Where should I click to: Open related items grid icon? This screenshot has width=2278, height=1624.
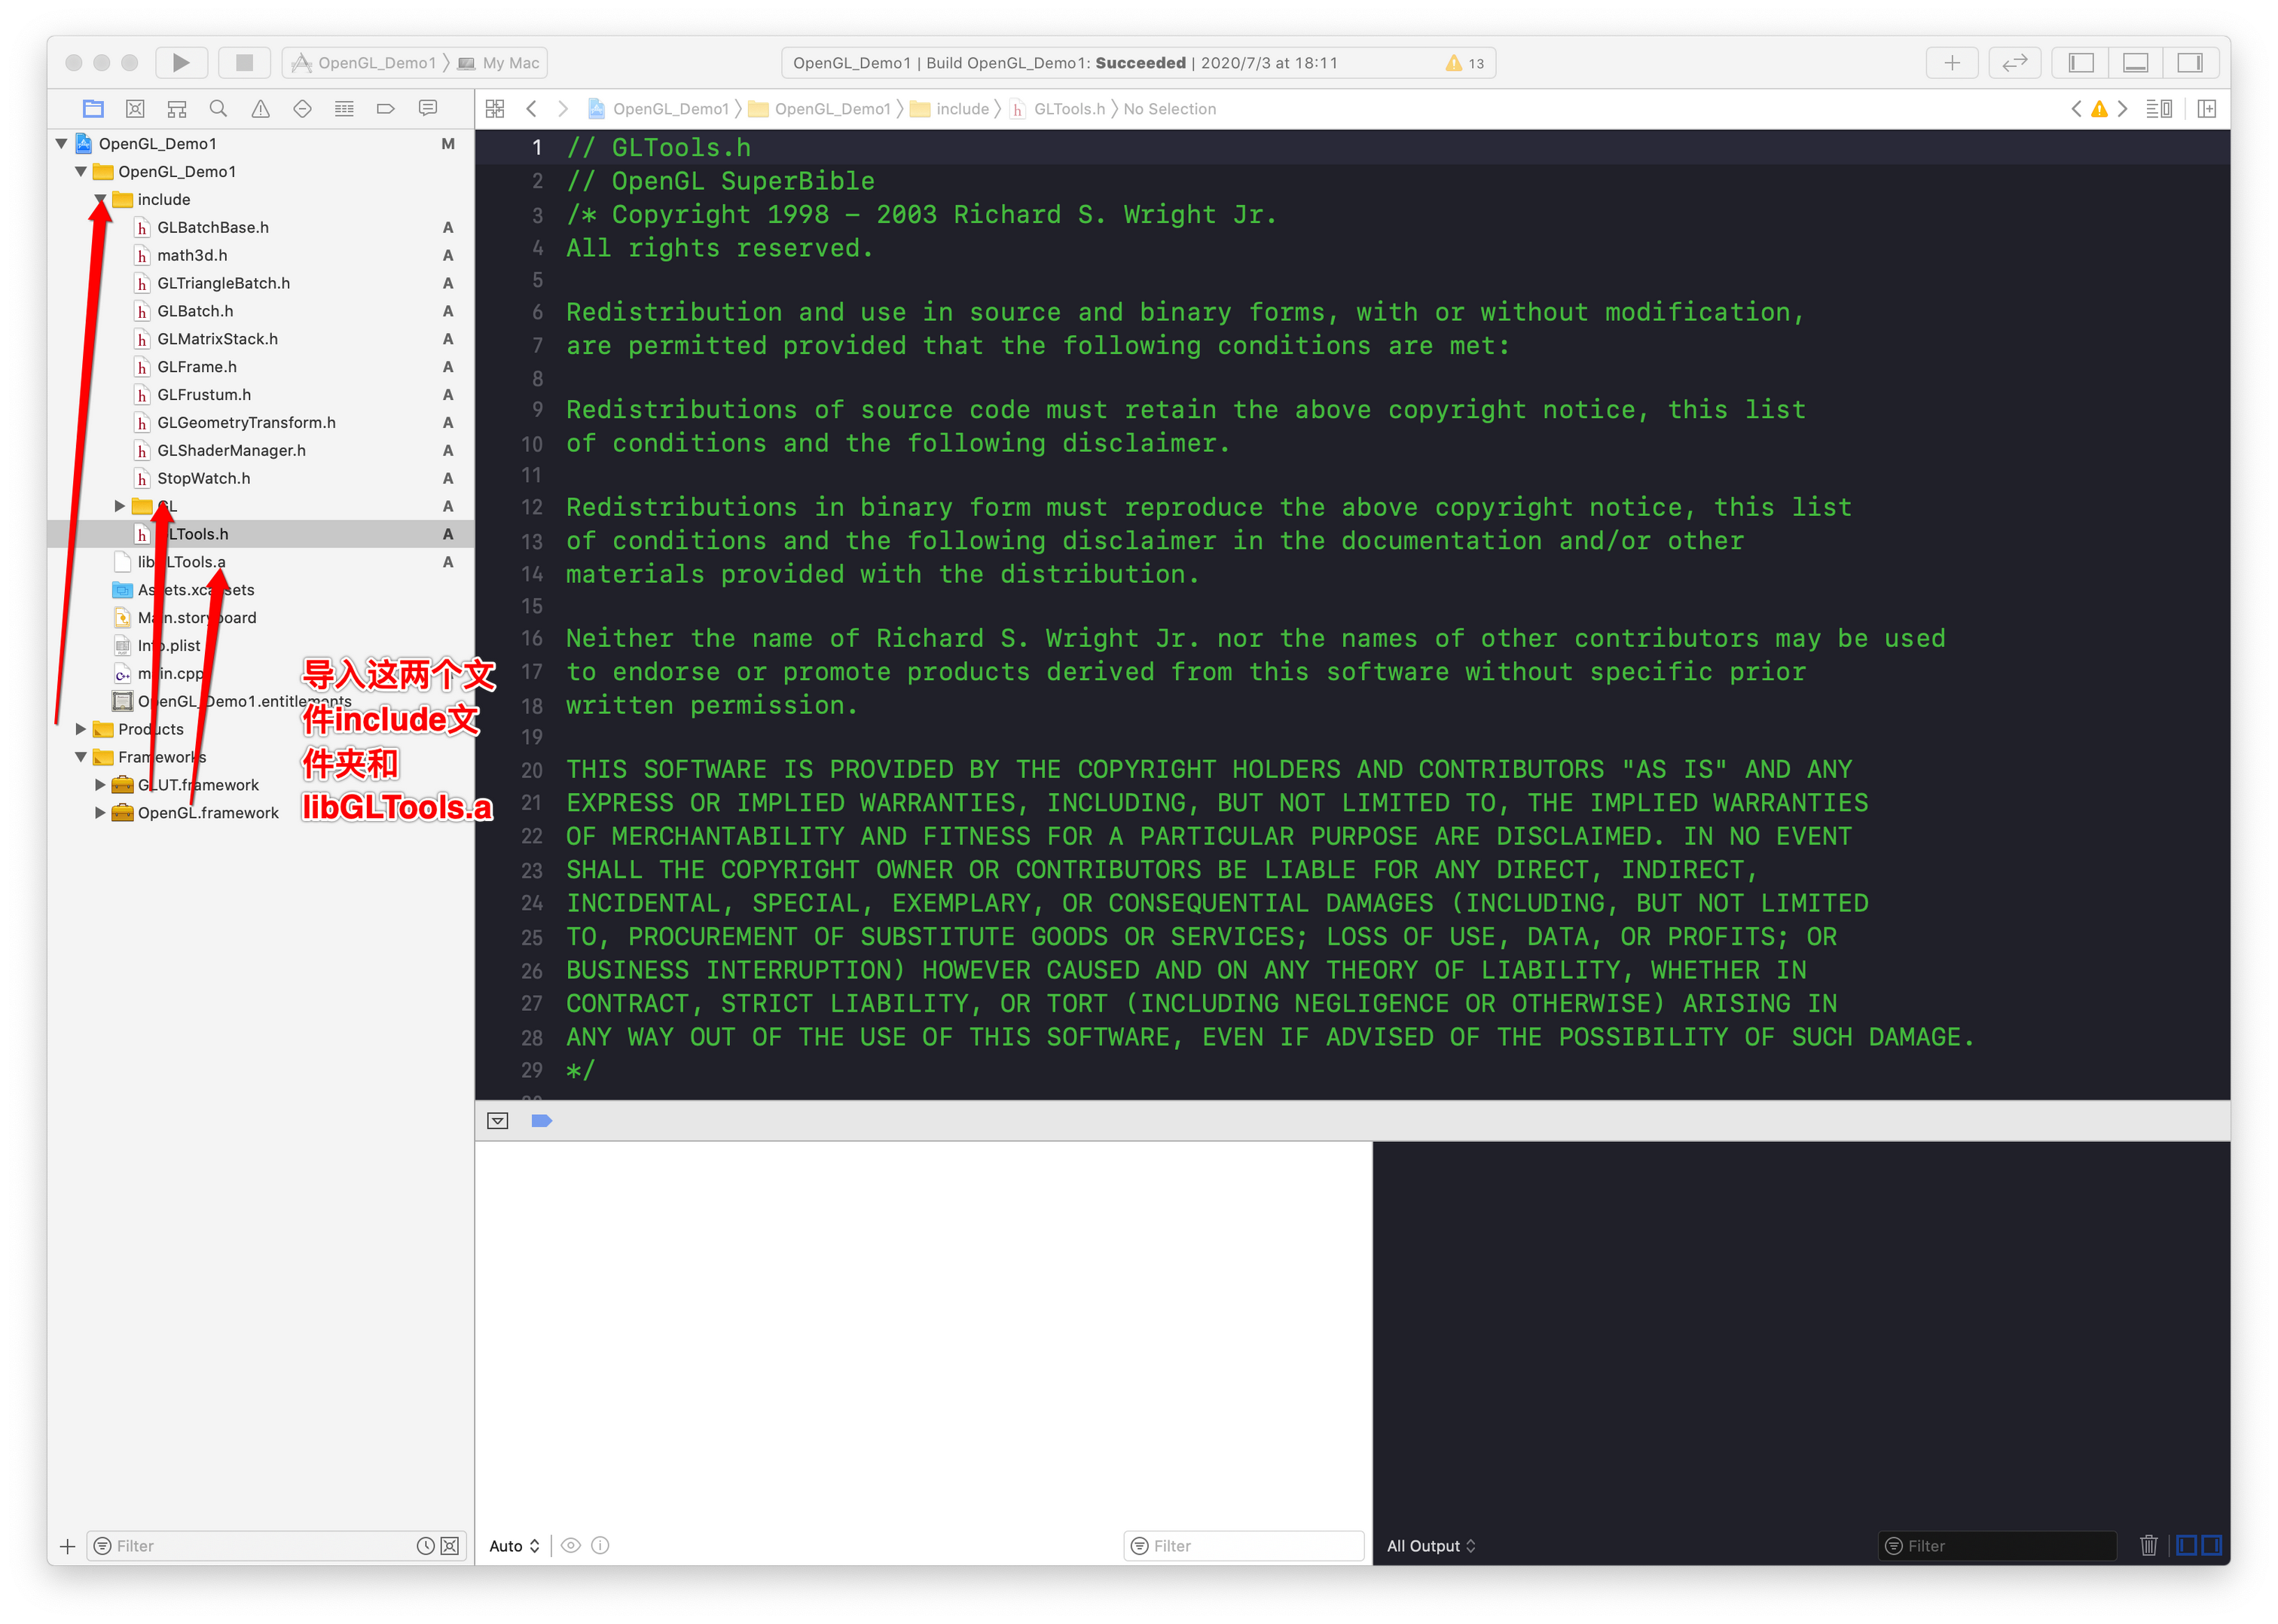coord(495,109)
